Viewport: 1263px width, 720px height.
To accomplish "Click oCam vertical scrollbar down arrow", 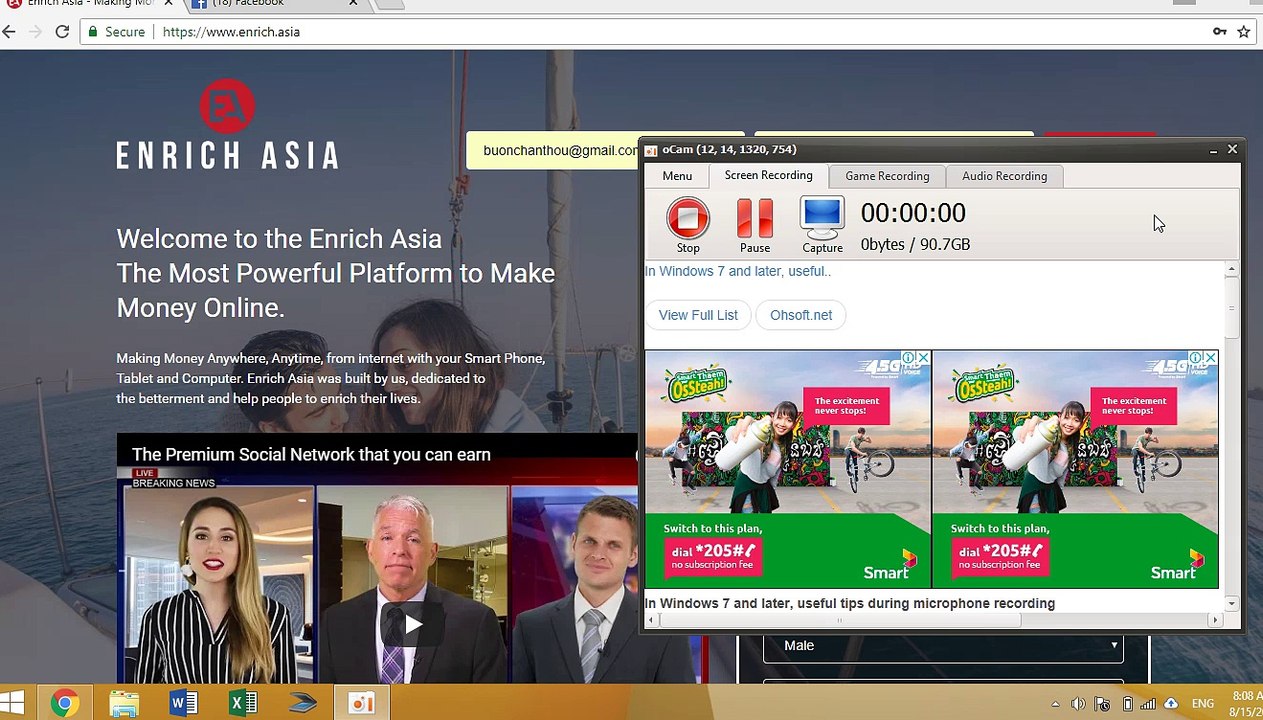I will pyautogui.click(x=1231, y=603).
